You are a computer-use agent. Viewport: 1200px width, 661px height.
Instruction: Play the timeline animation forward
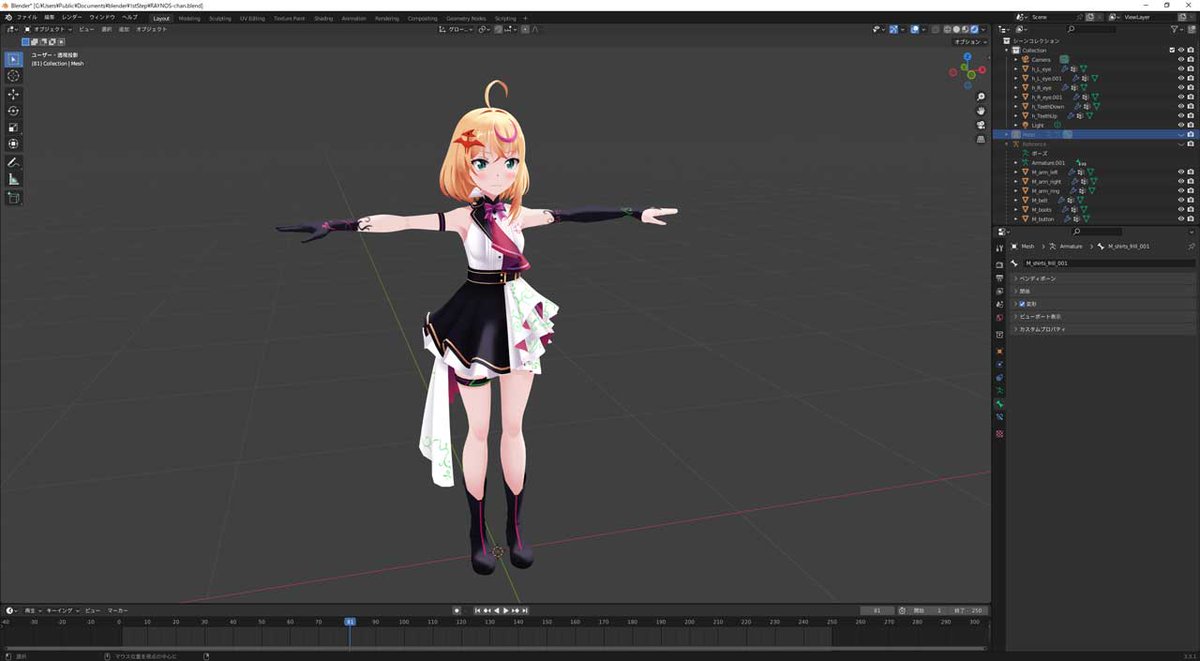[x=506, y=610]
